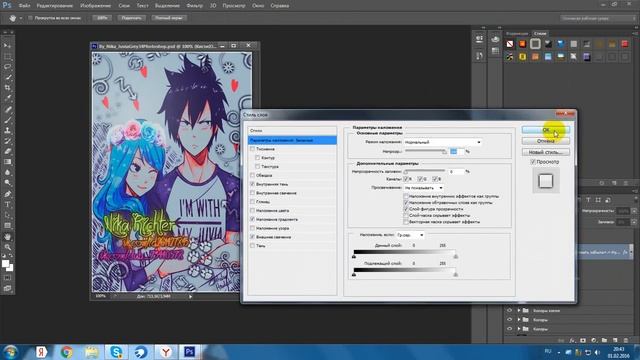Open the Режим наложения blend mode dropdown
This screenshot has height=360, width=640.
point(443,142)
